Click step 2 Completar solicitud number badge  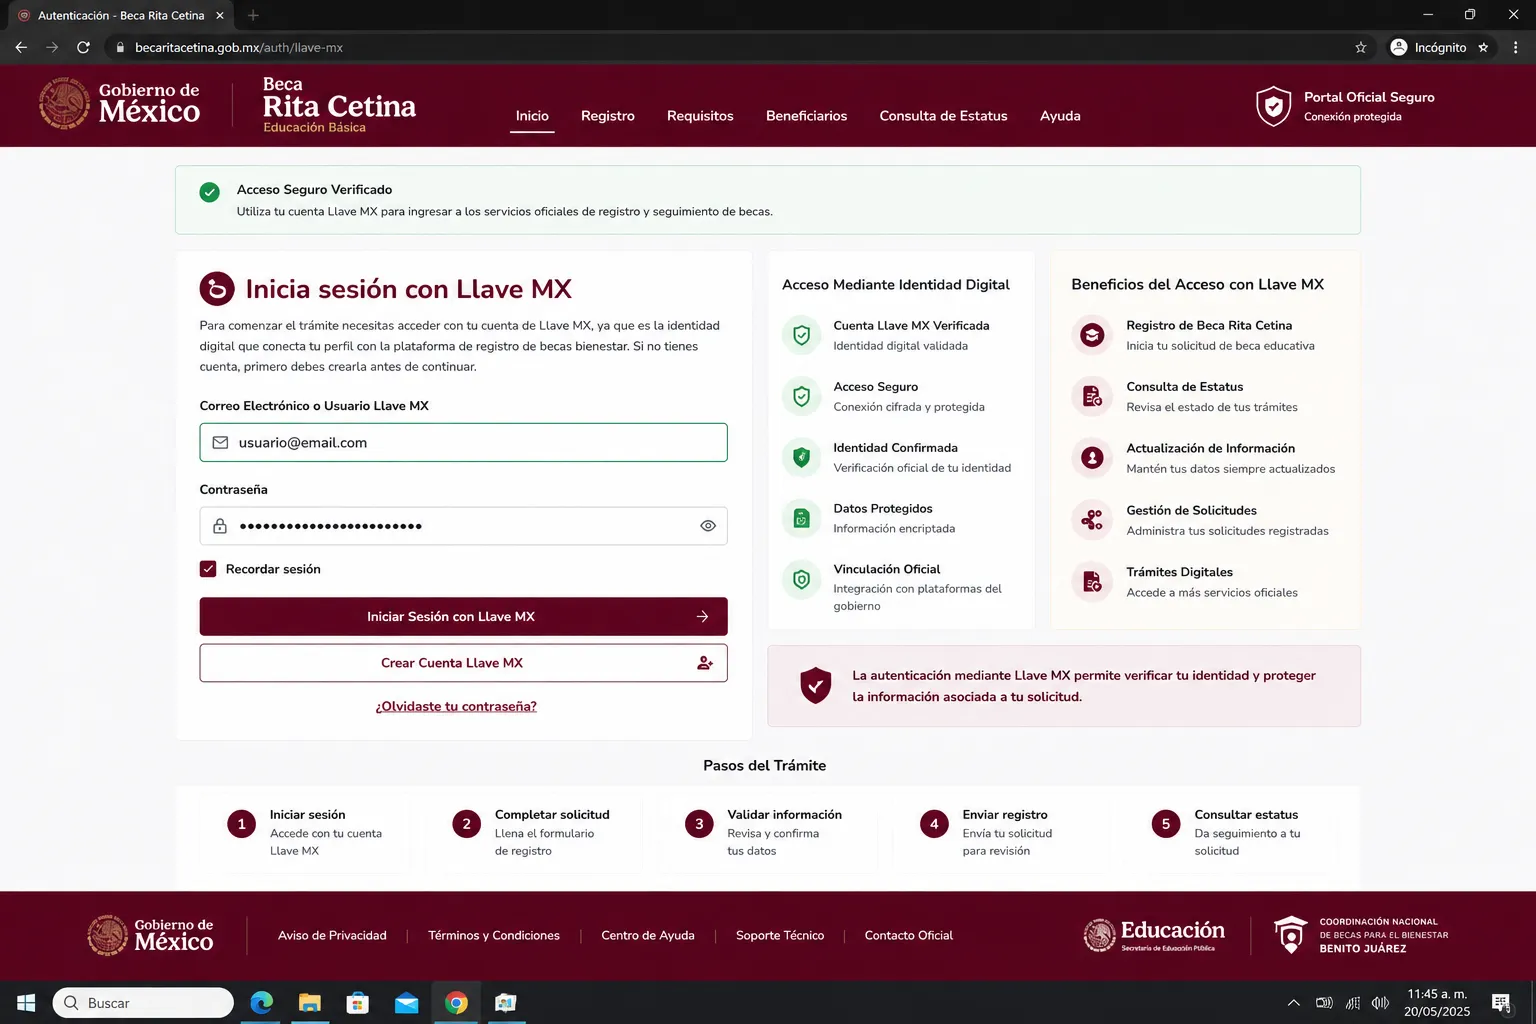click(466, 824)
